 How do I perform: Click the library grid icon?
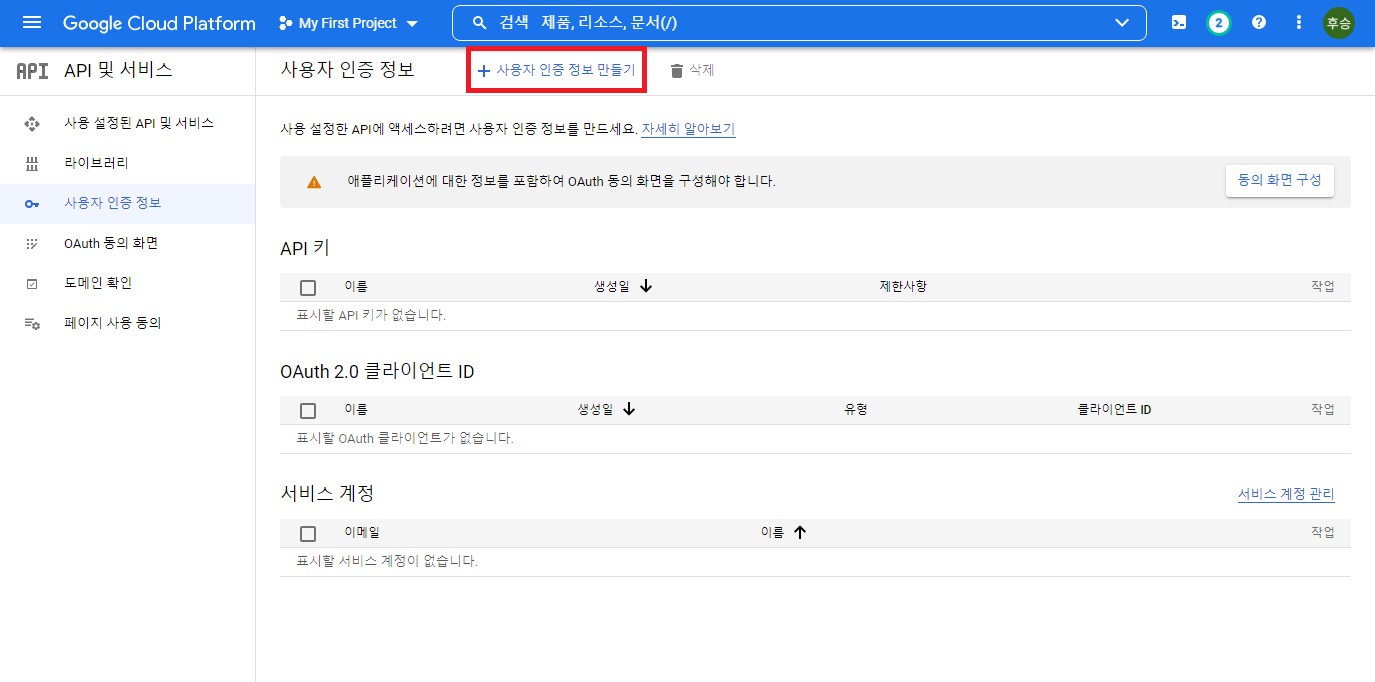pyautogui.click(x=32, y=164)
